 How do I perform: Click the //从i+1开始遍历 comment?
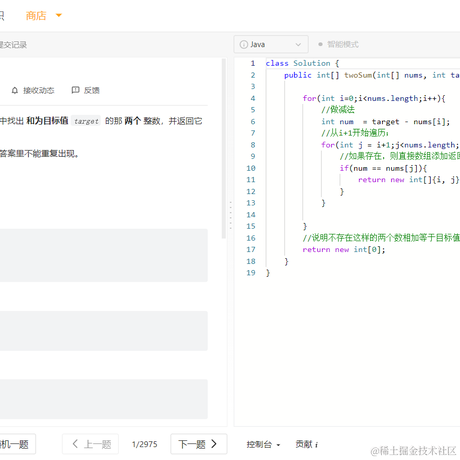coord(355,133)
